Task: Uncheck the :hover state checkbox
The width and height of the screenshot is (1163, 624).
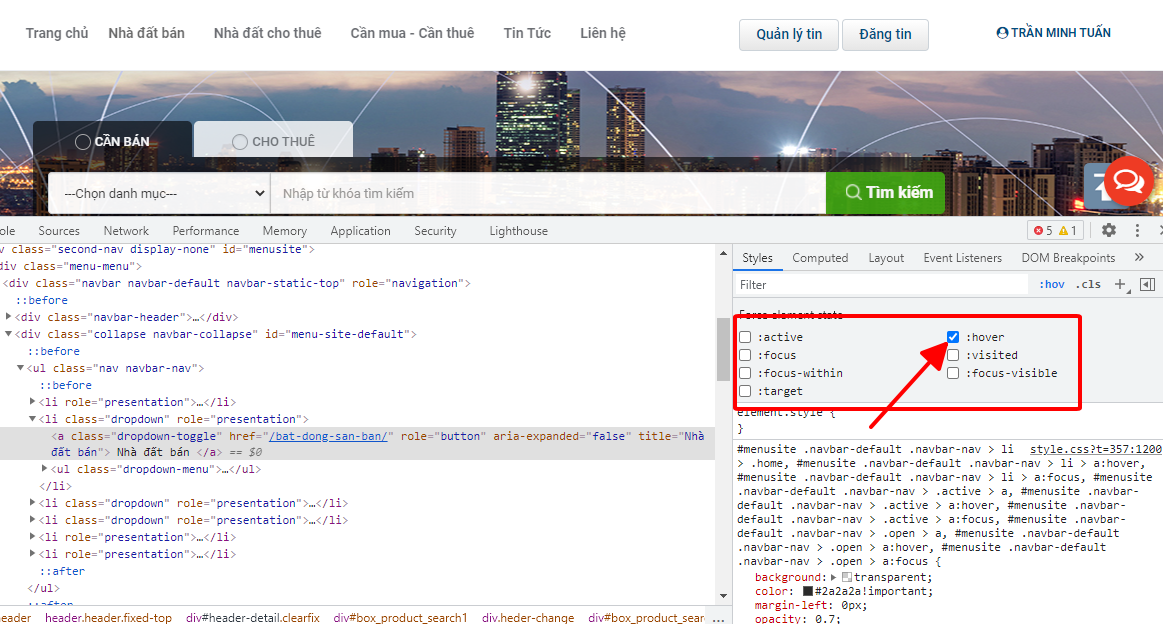Action: point(953,337)
